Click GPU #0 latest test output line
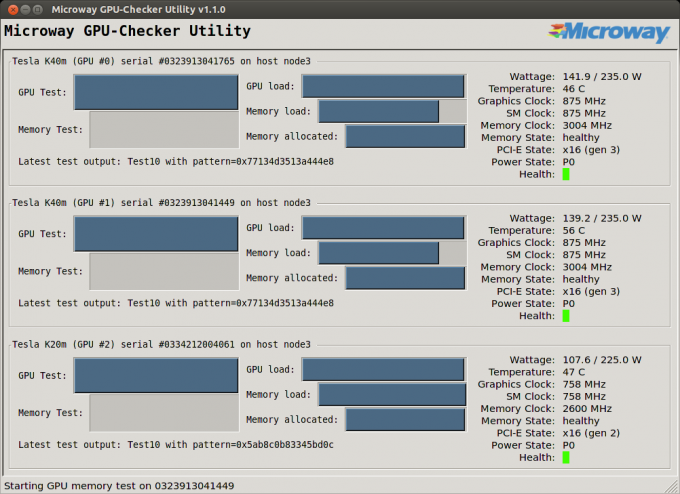The width and height of the screenshot is (680, 494). (176, 162)
